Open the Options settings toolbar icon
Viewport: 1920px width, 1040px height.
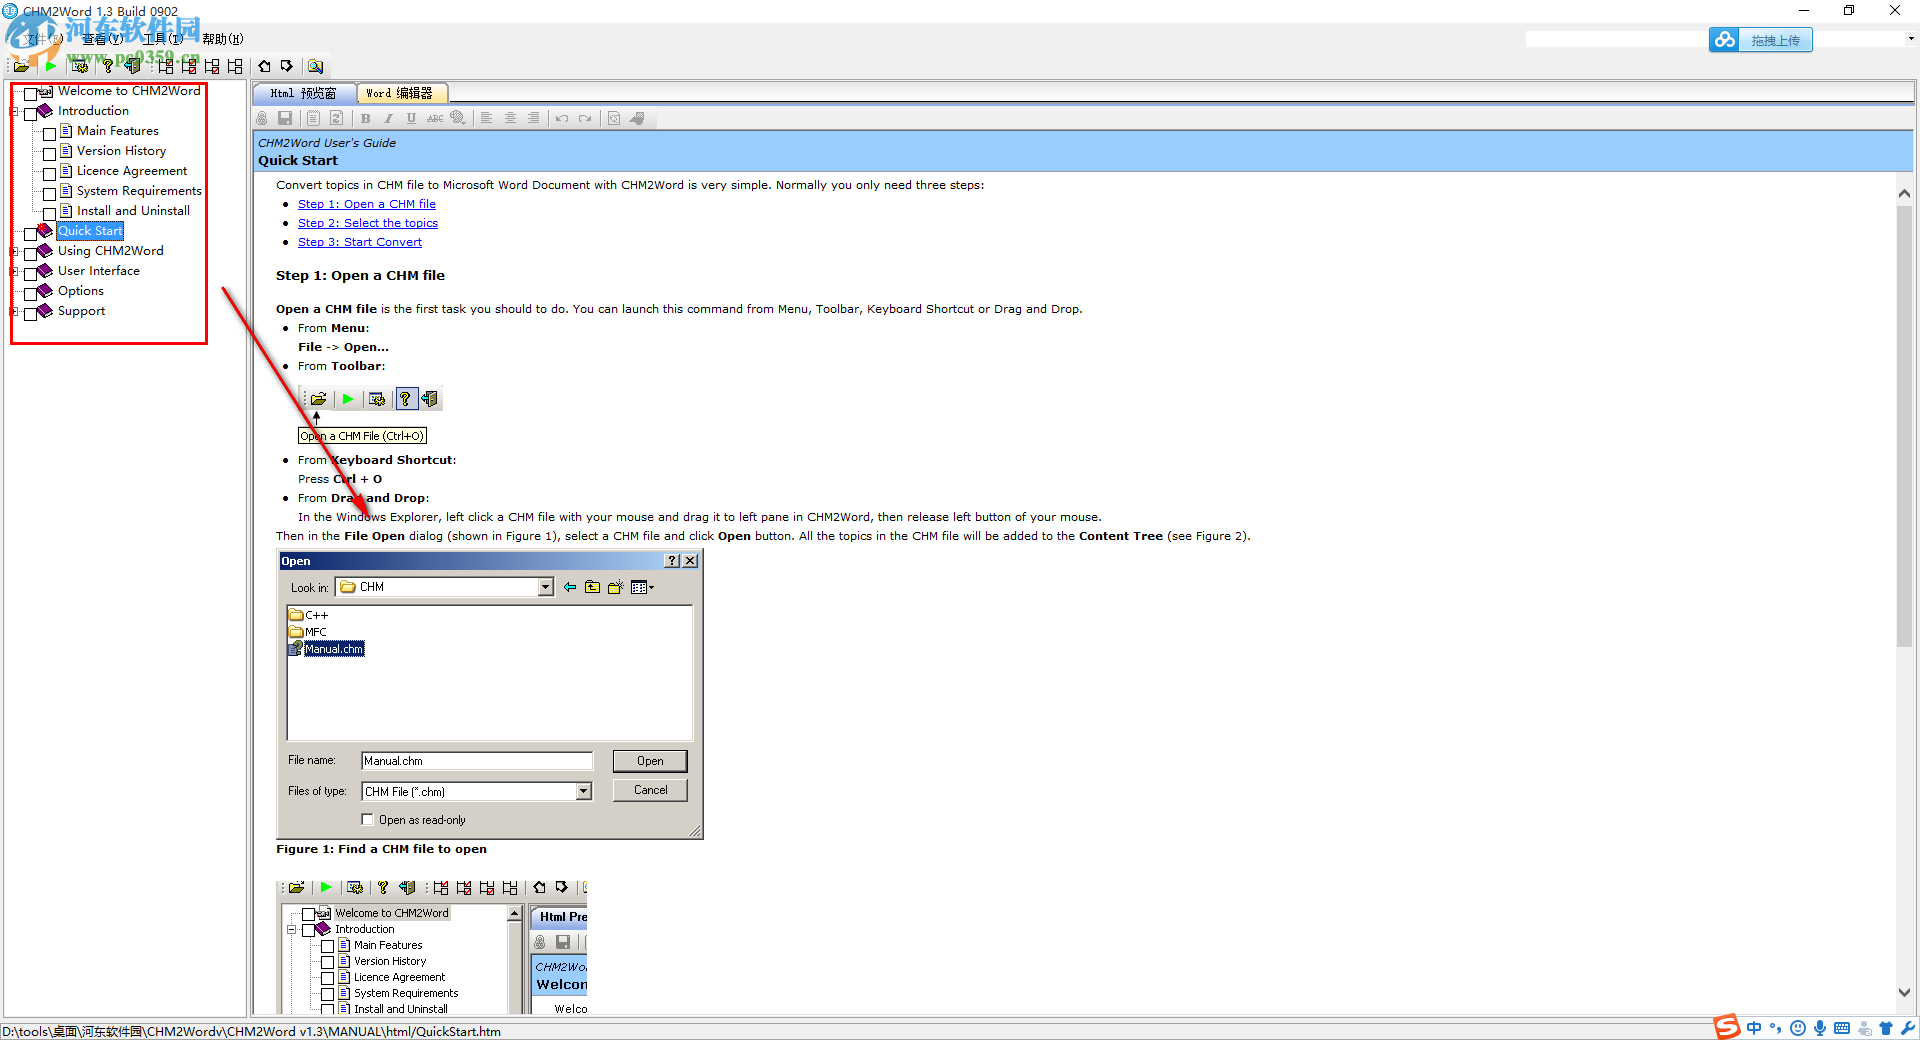click(80, 66)
